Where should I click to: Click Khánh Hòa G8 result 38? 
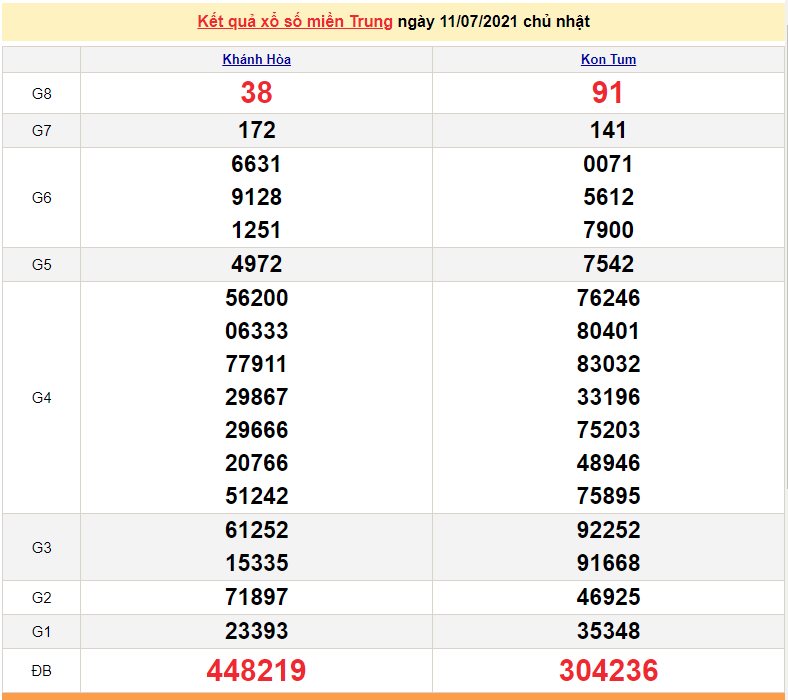click(x=256, y=93)
